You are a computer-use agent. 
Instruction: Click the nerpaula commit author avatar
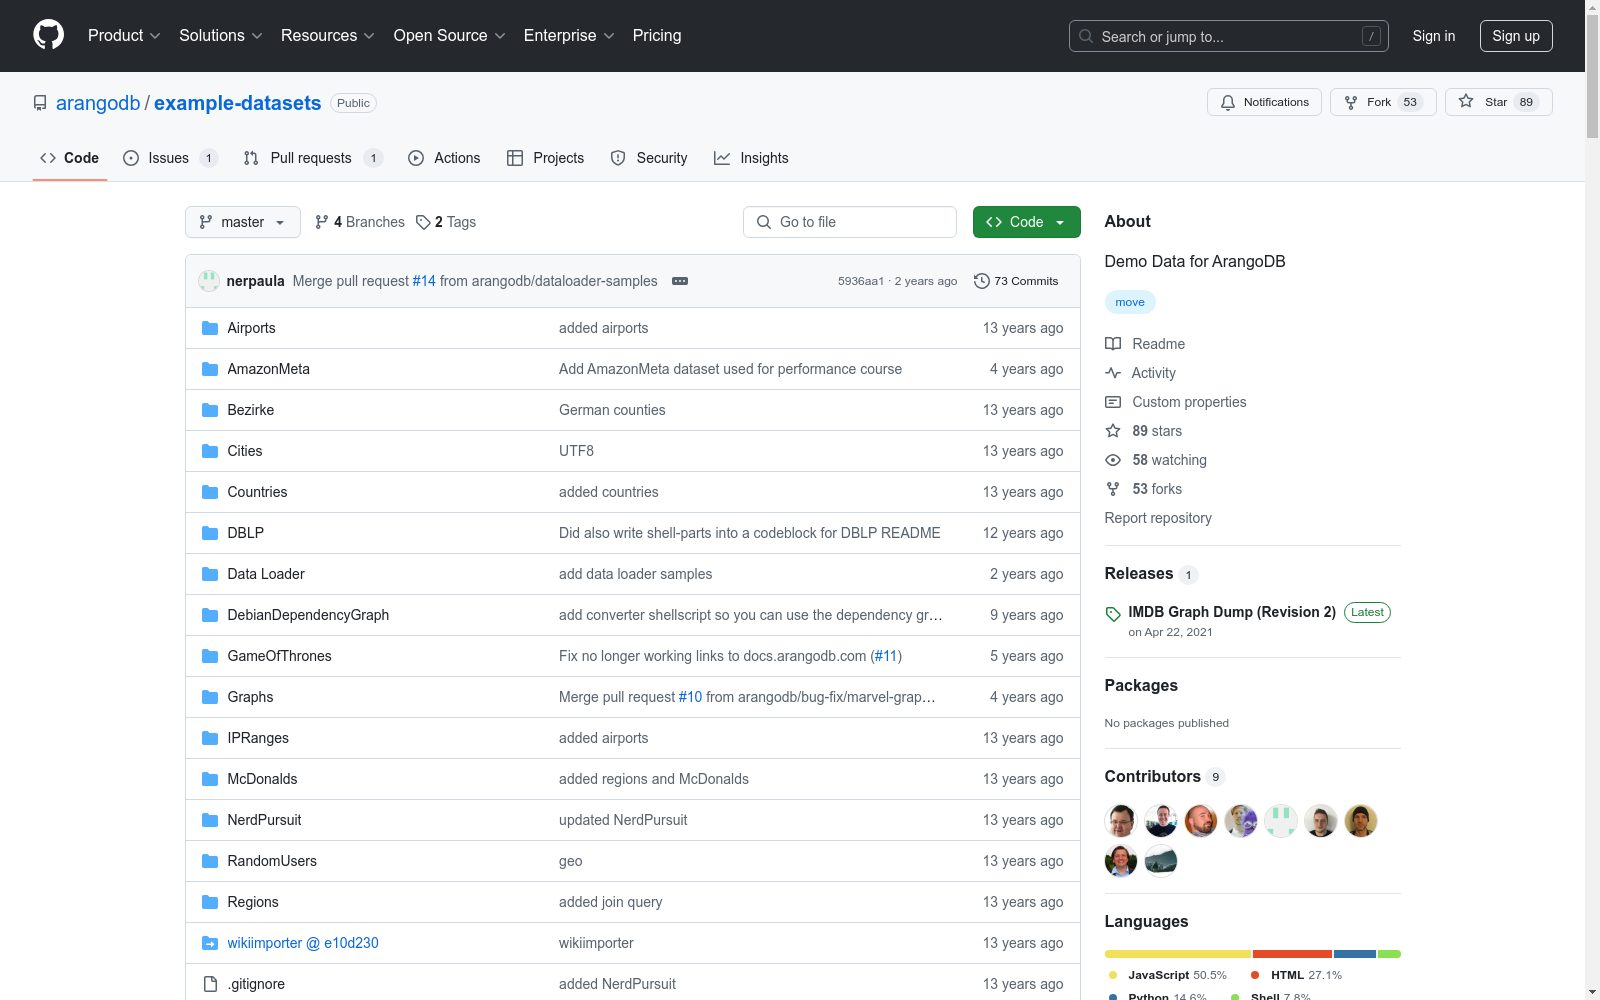point(209,281)
